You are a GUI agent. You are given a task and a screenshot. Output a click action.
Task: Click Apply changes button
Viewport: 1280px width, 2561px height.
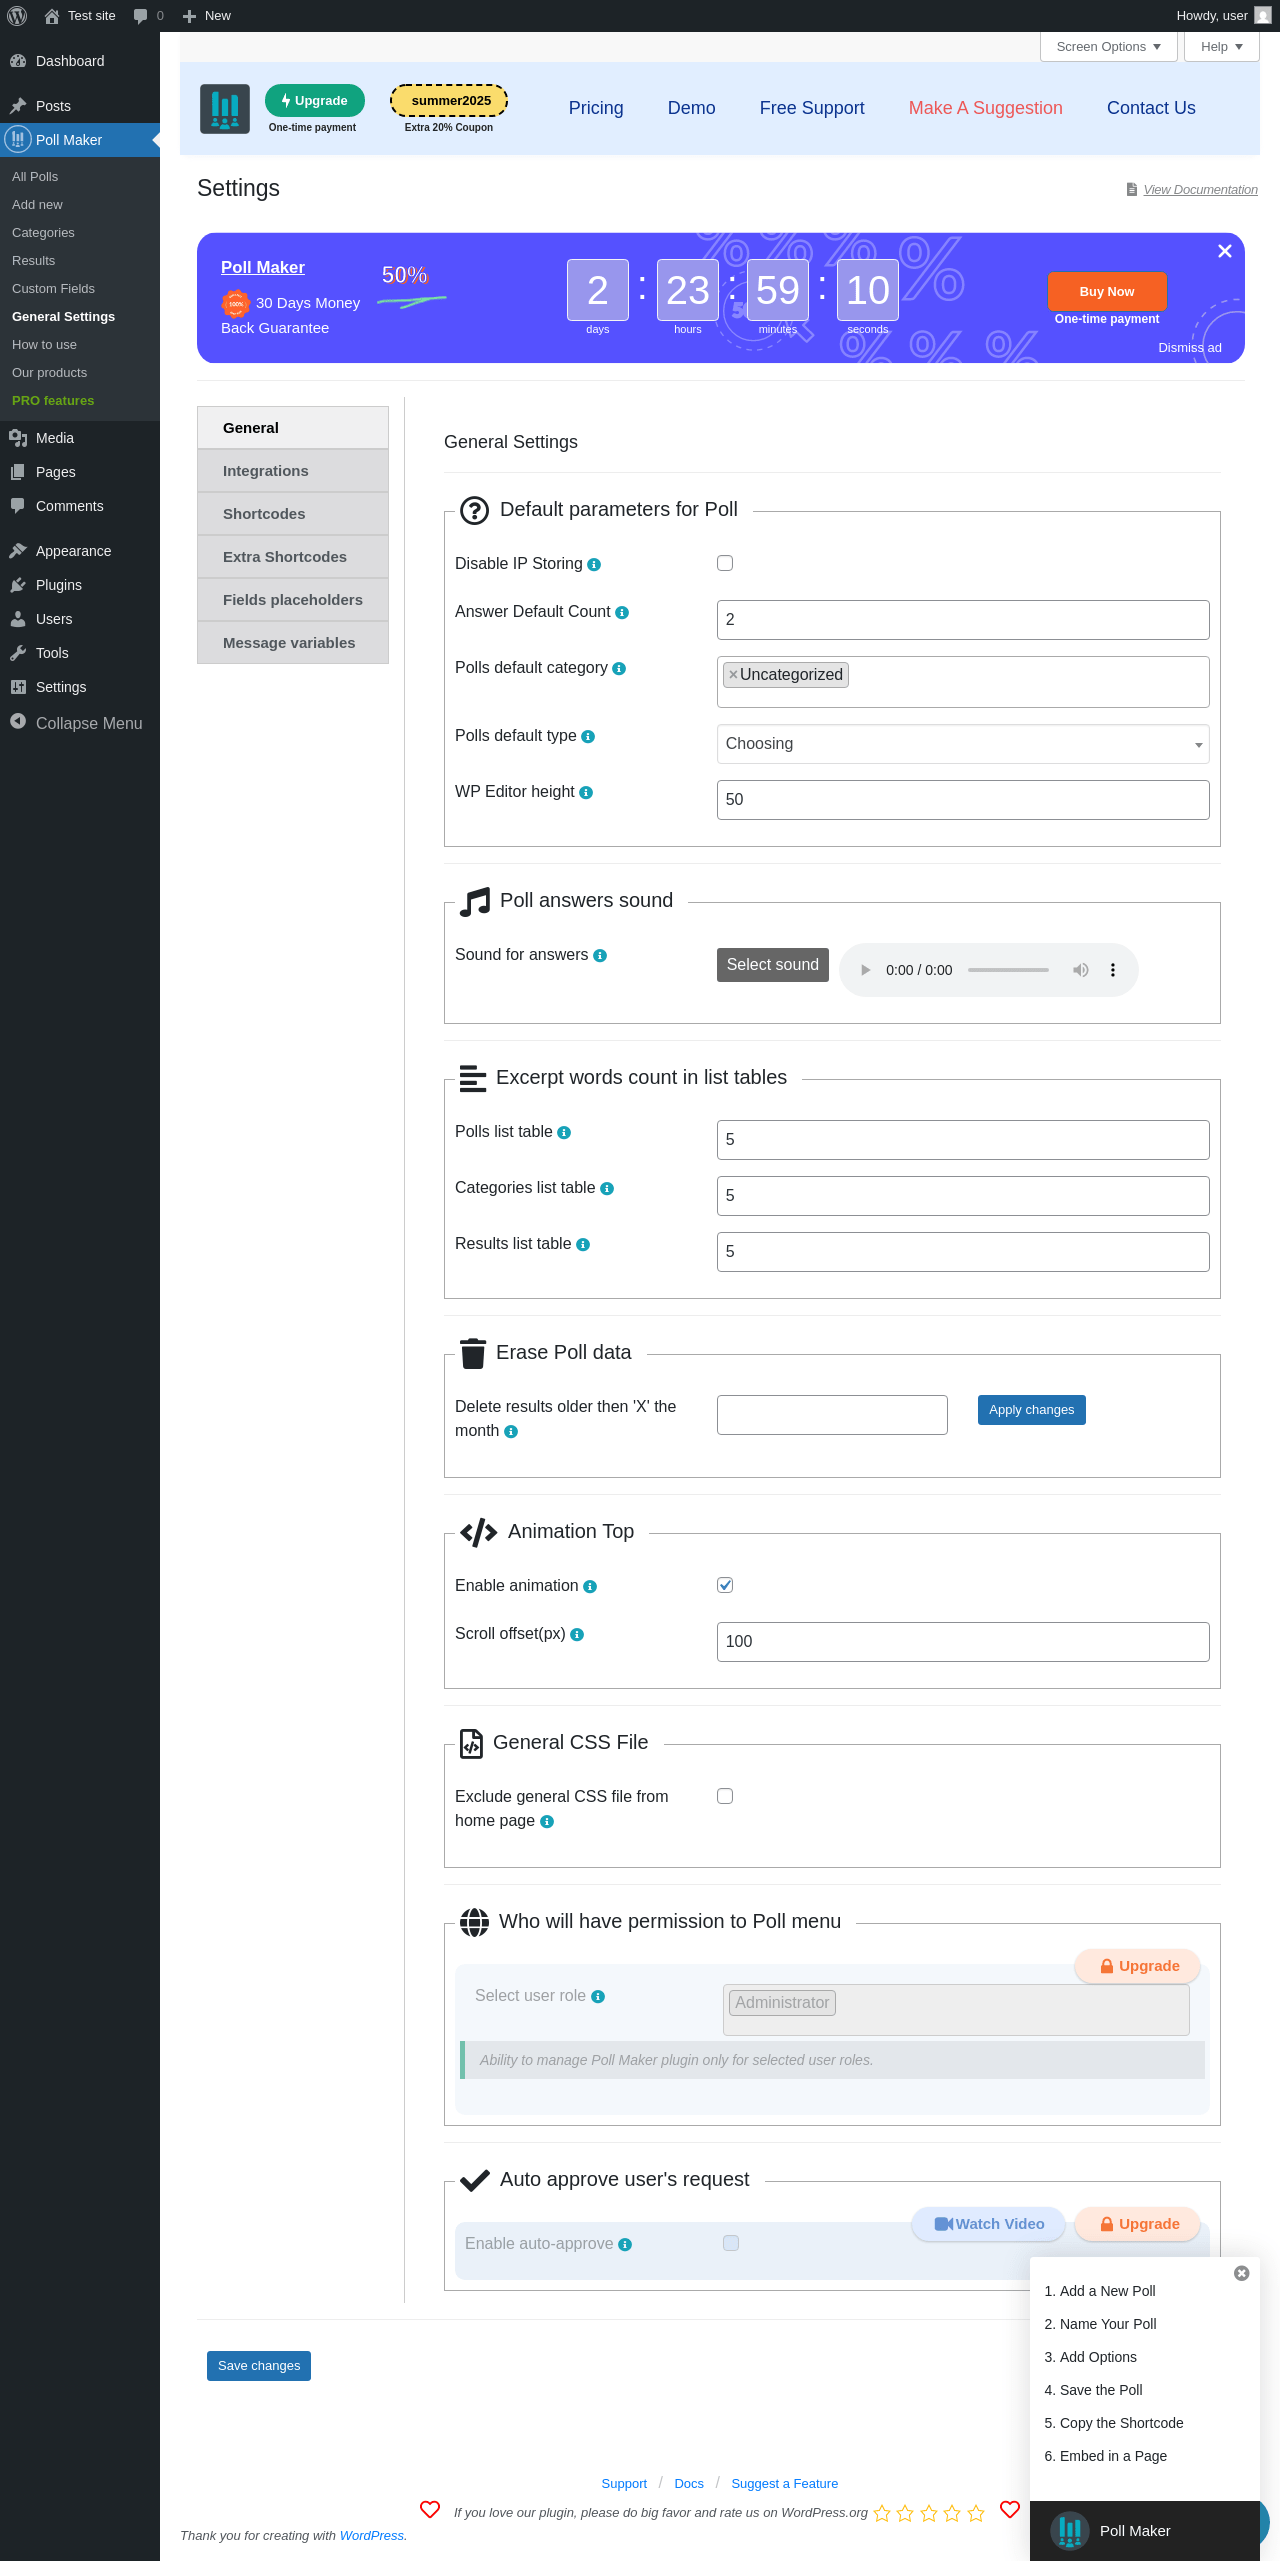(x=1032, y=1410)
